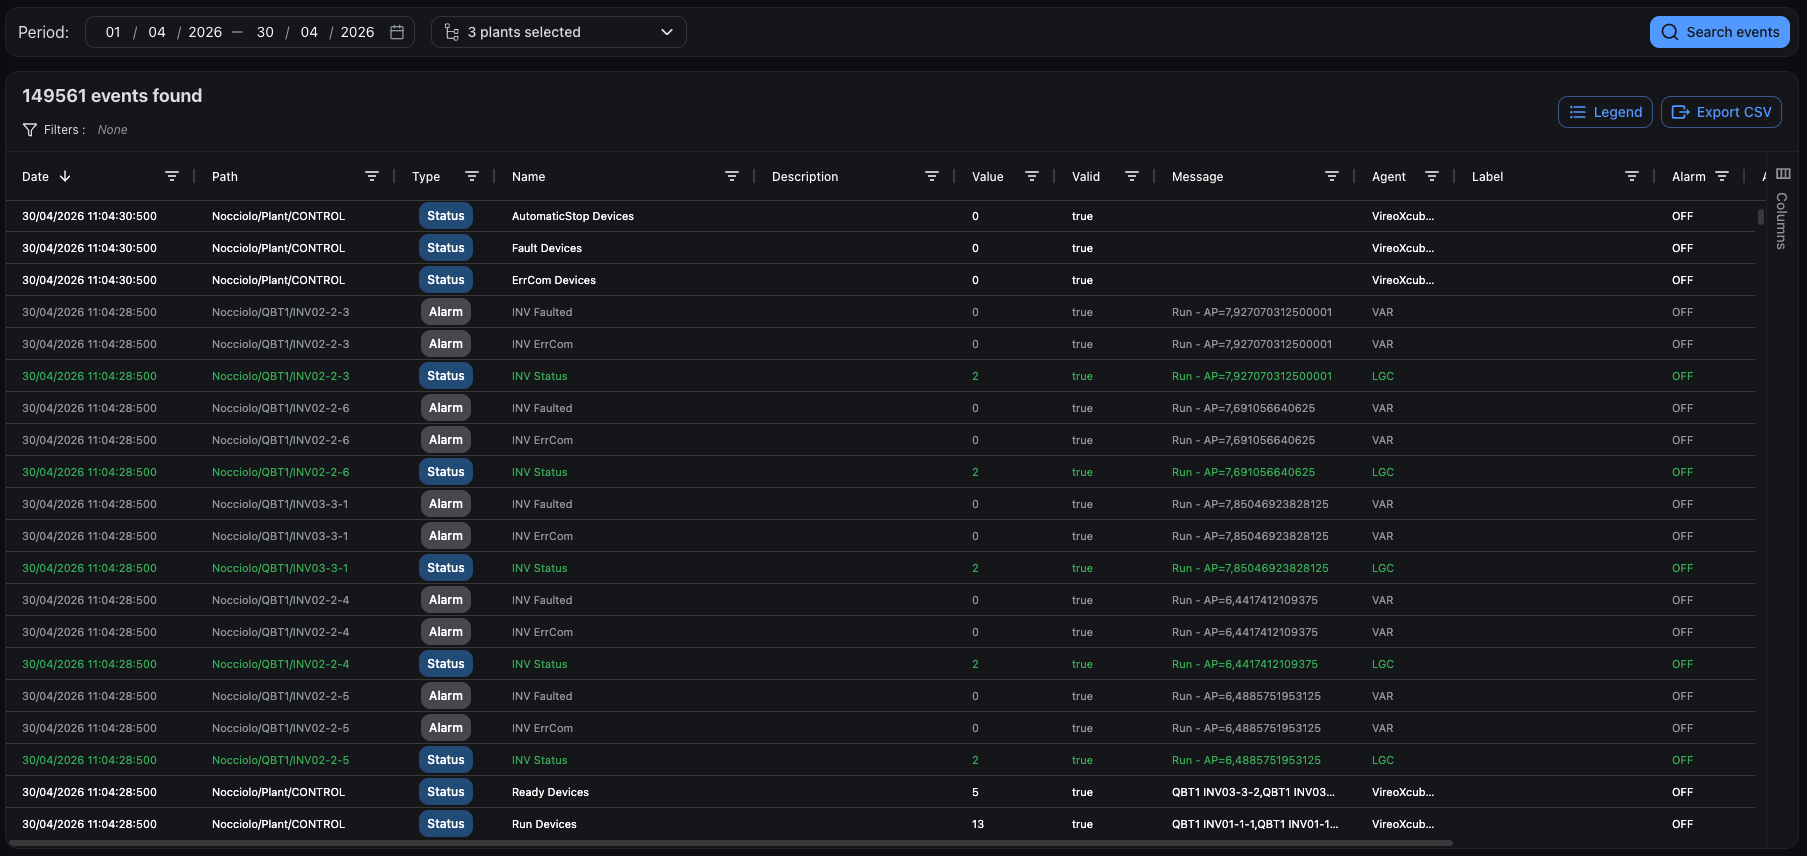Open the filter menu on Value column
1807x856 pixels.
point(1032,176)
